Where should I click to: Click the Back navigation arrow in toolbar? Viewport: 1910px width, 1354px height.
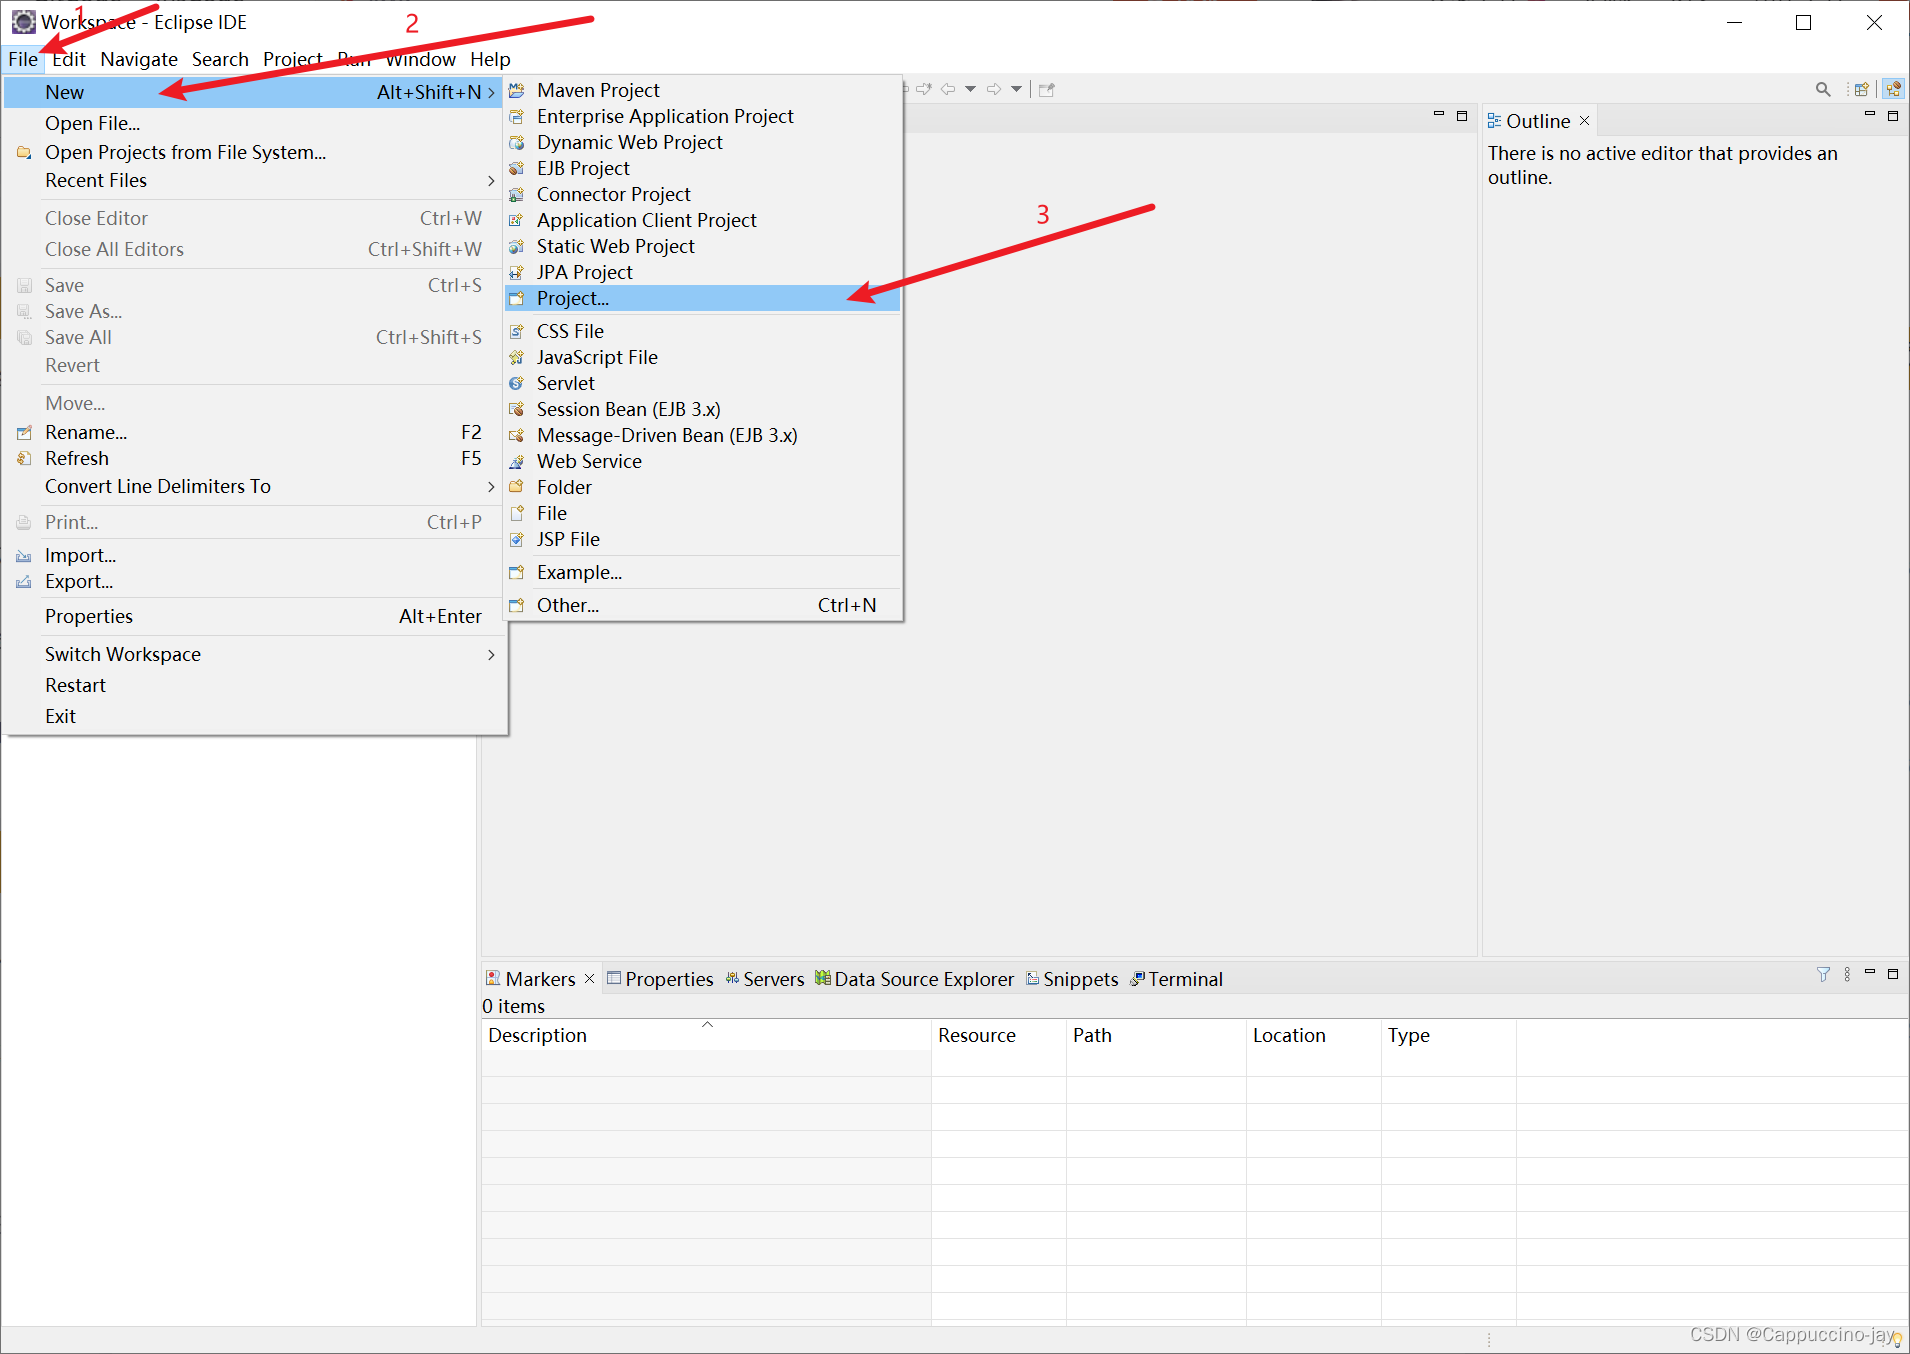tap(948, 90)
